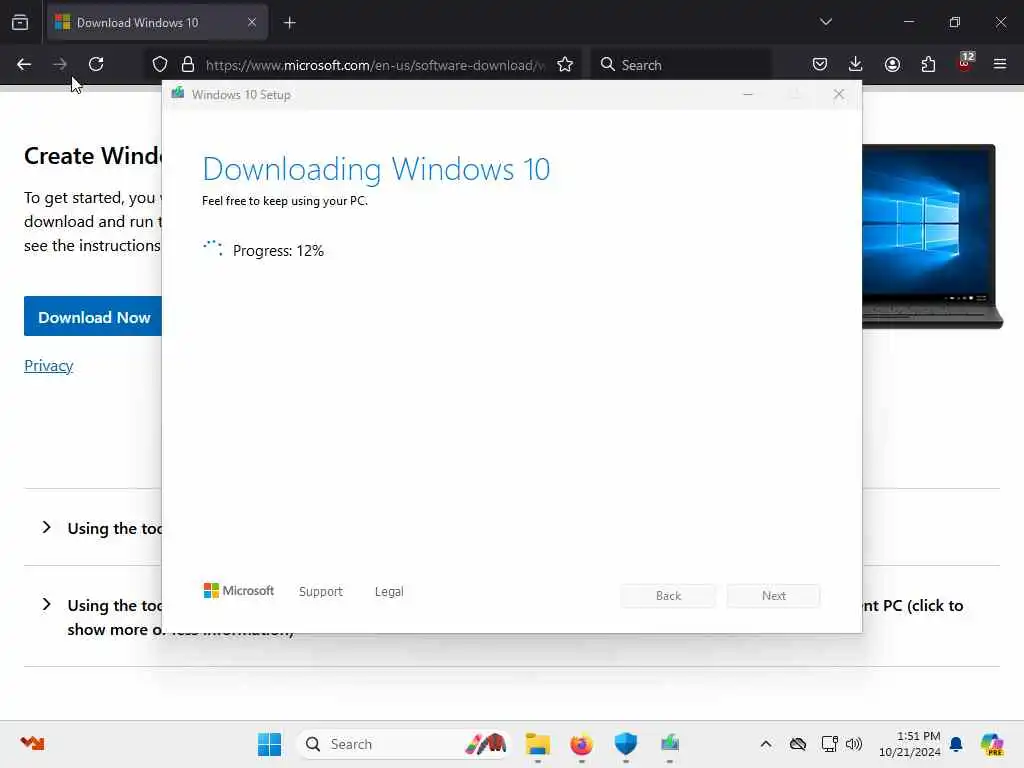Image resolution: width=1024 pixels, height=768 pixels.
Task: Click the laptop image on the webpage
Action: click(933, 236)
